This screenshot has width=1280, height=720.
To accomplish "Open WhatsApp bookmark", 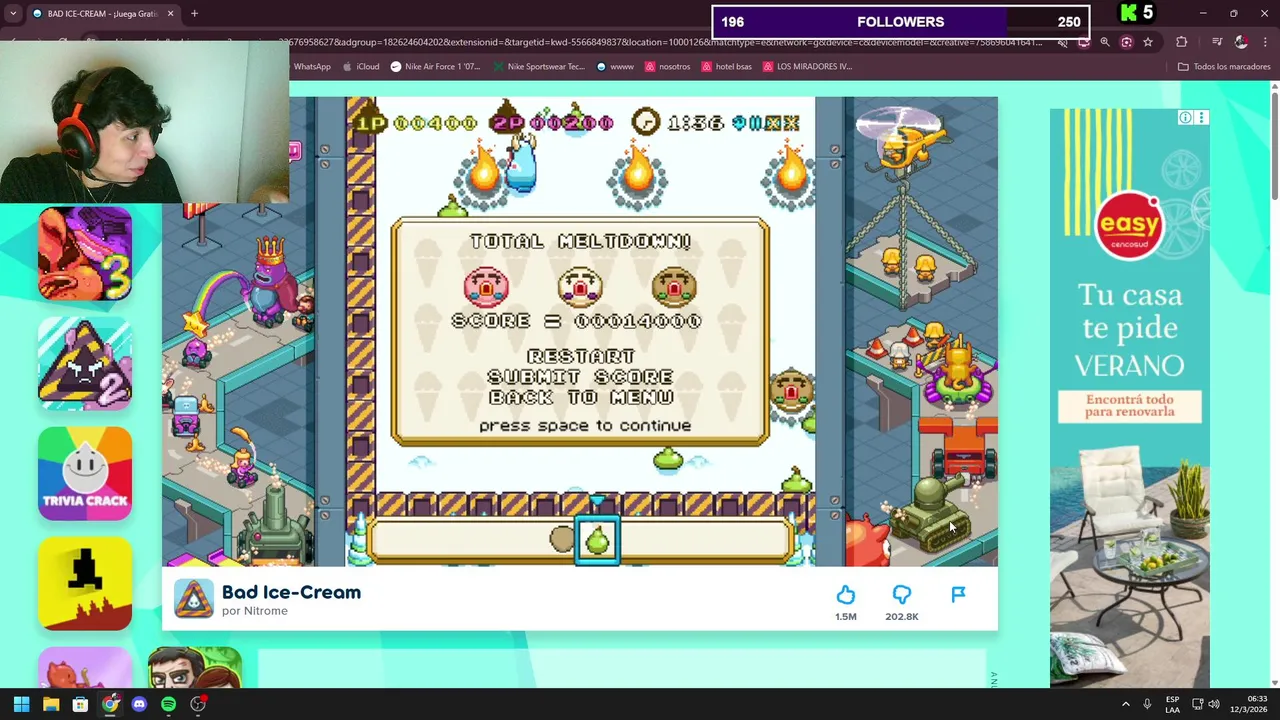I will pos(312,67).
